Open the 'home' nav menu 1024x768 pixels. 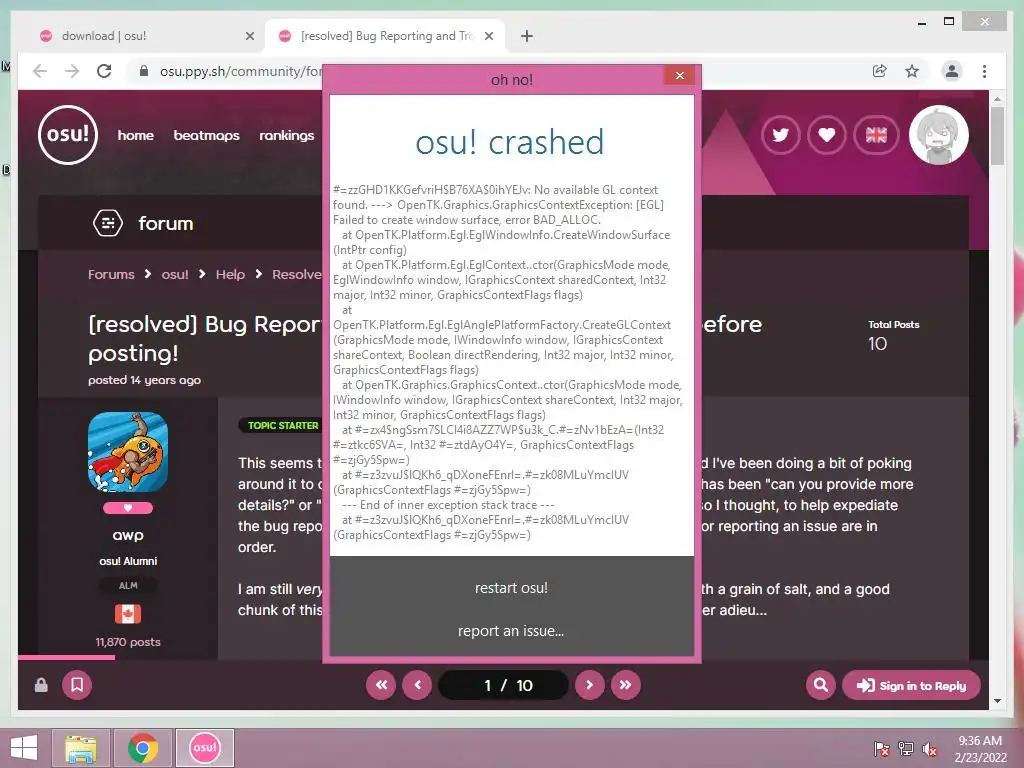tap(136, 135)
